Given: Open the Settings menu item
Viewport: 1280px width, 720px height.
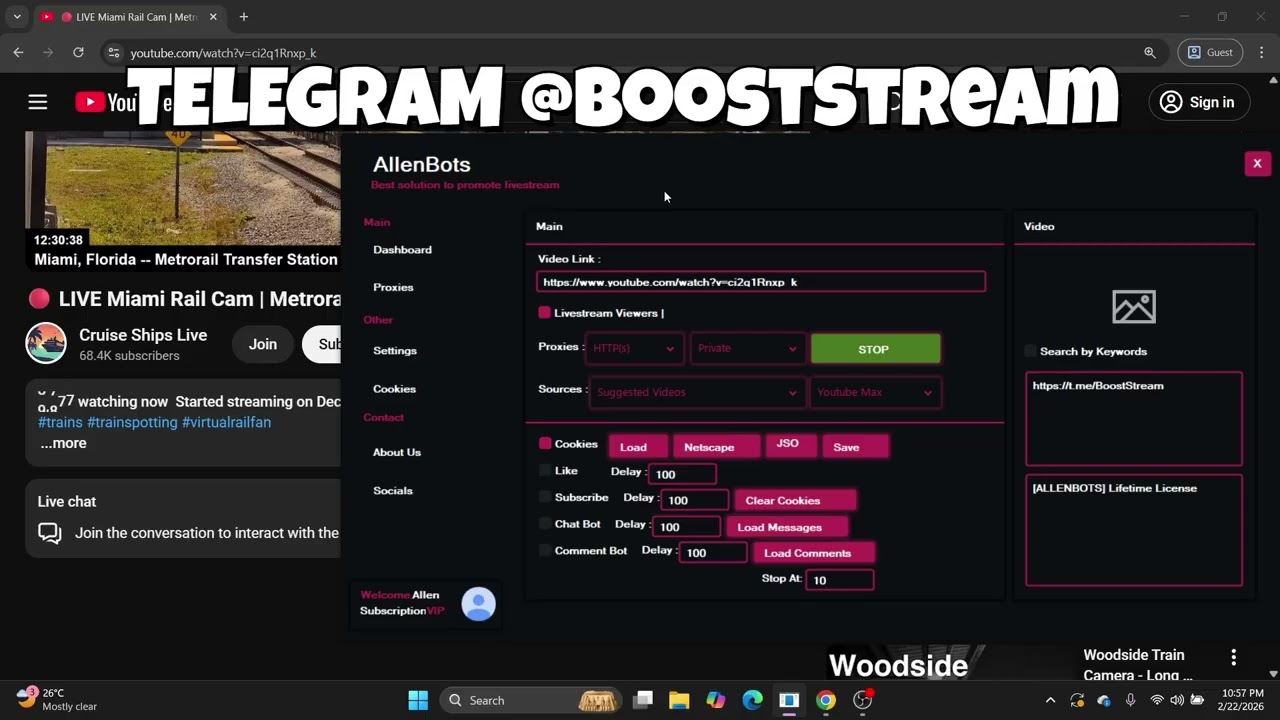Looking at the screenshot, I should coord(395,350).
